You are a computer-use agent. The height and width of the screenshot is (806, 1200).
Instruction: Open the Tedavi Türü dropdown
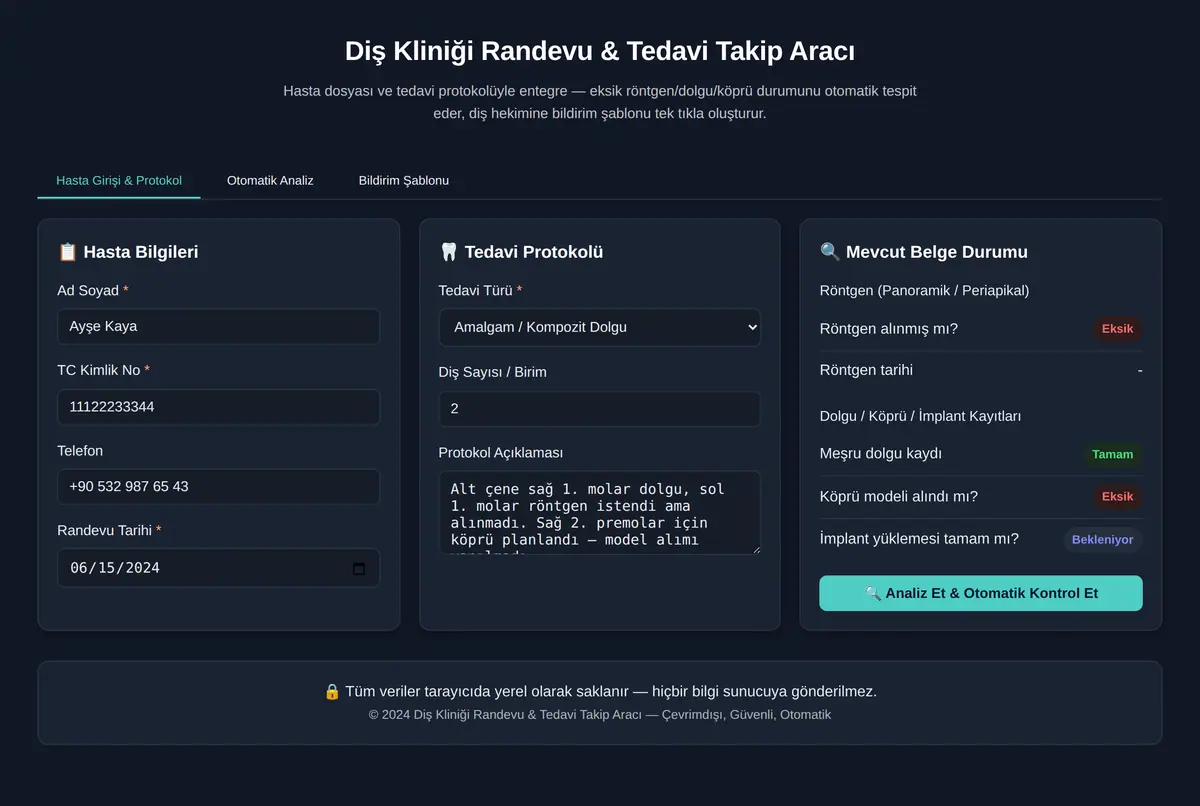point(600,327)
